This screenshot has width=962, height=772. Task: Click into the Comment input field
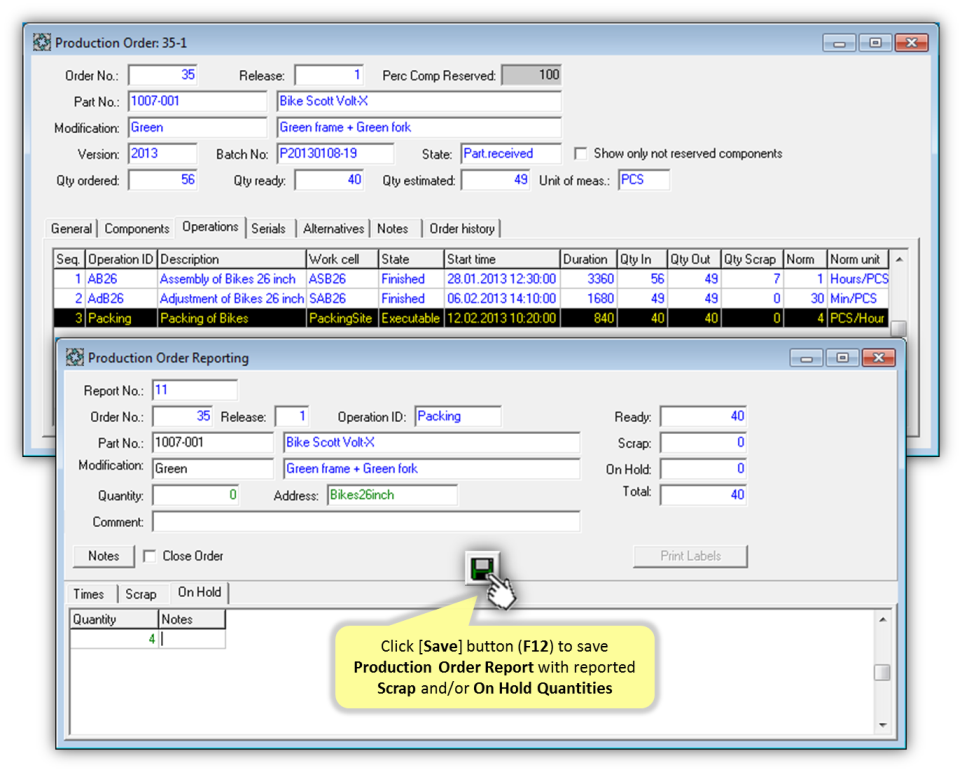366,522
